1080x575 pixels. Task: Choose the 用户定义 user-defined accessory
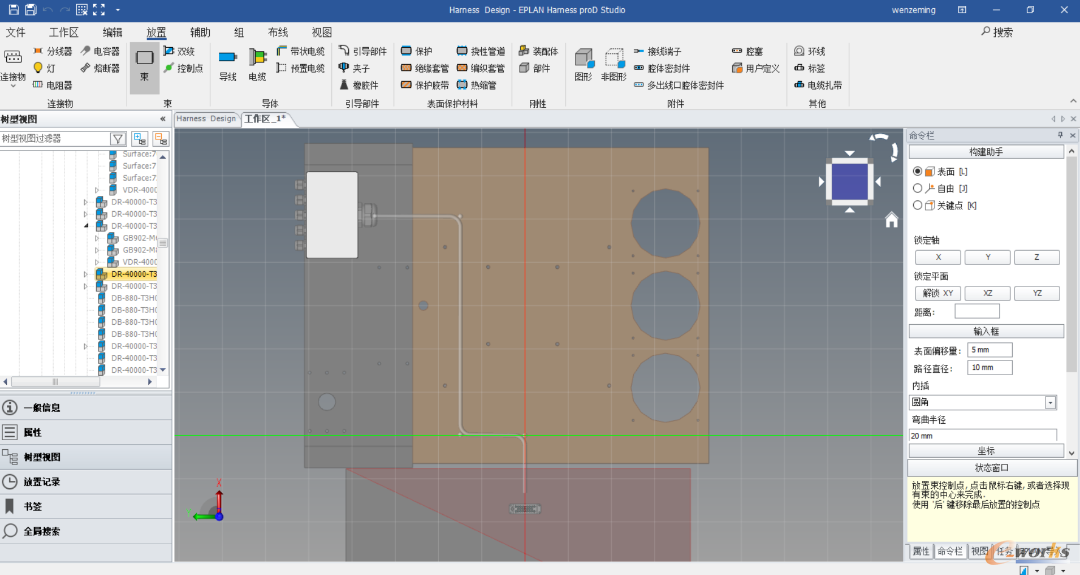[x=756, y=68]
